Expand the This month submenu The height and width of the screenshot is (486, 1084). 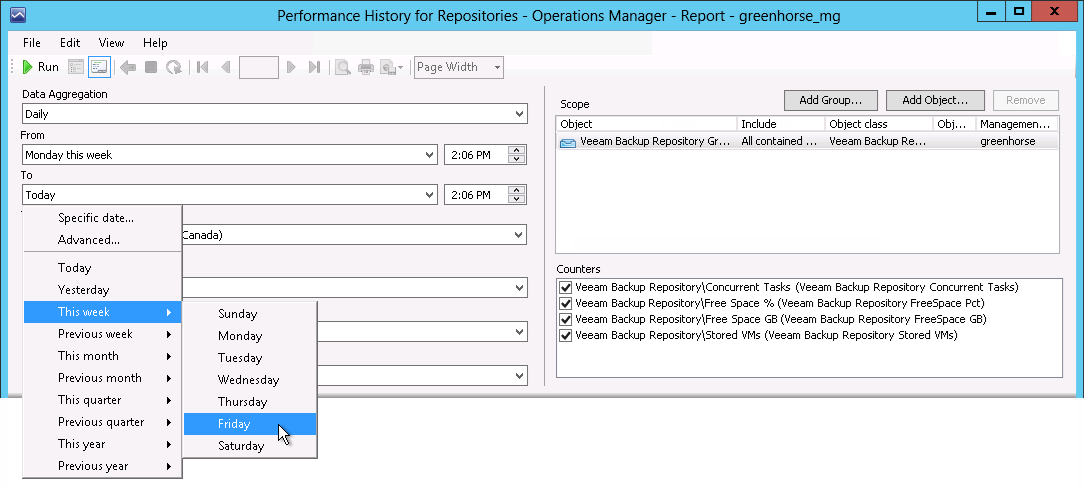(x=102, y=356)
